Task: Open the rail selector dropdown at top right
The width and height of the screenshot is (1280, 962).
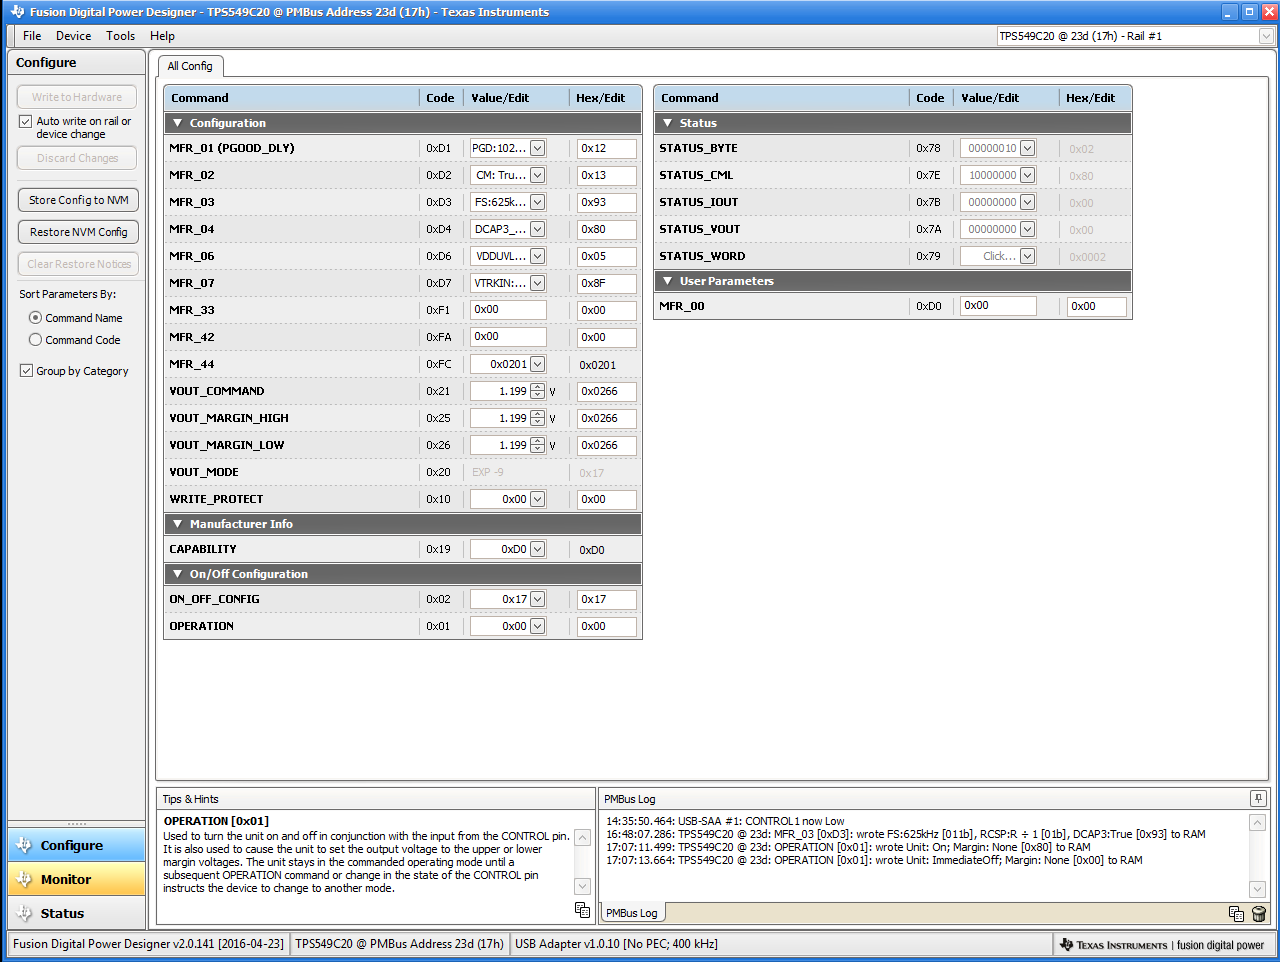Action: 1264,36
